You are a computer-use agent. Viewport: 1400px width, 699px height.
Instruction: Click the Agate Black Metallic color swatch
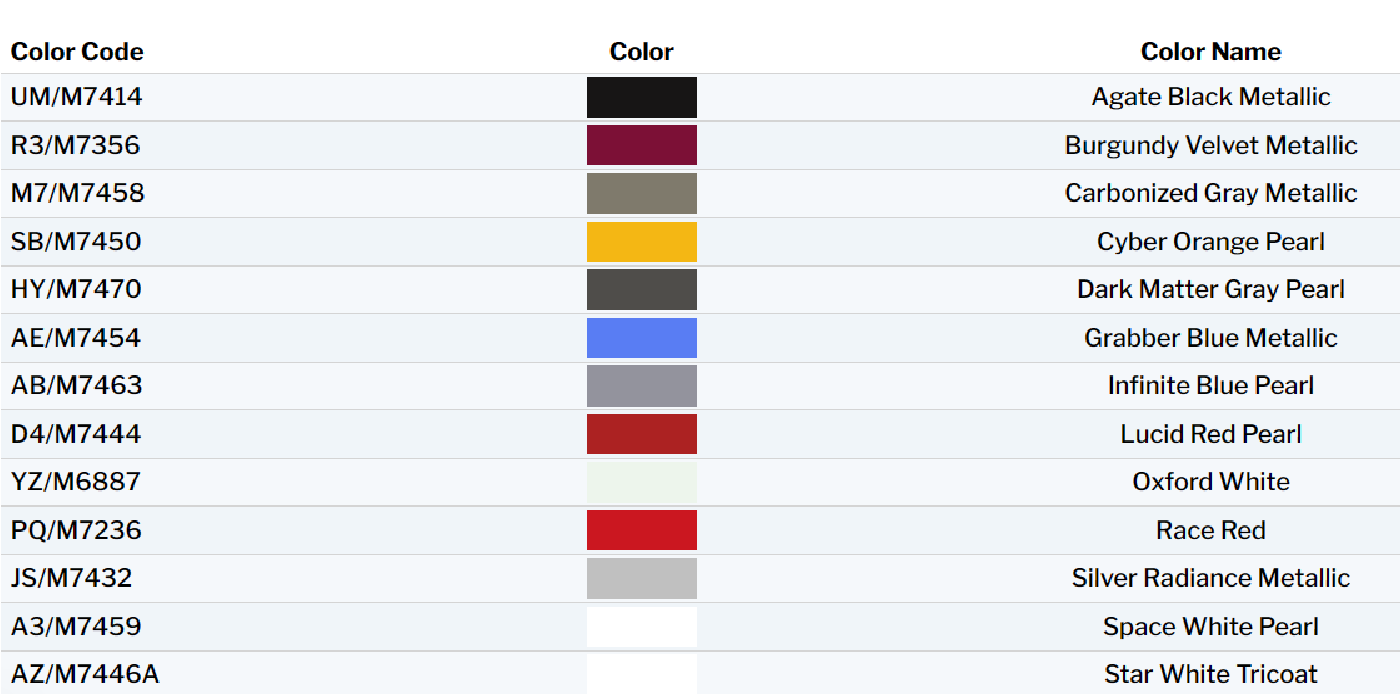tap(641, 98)
